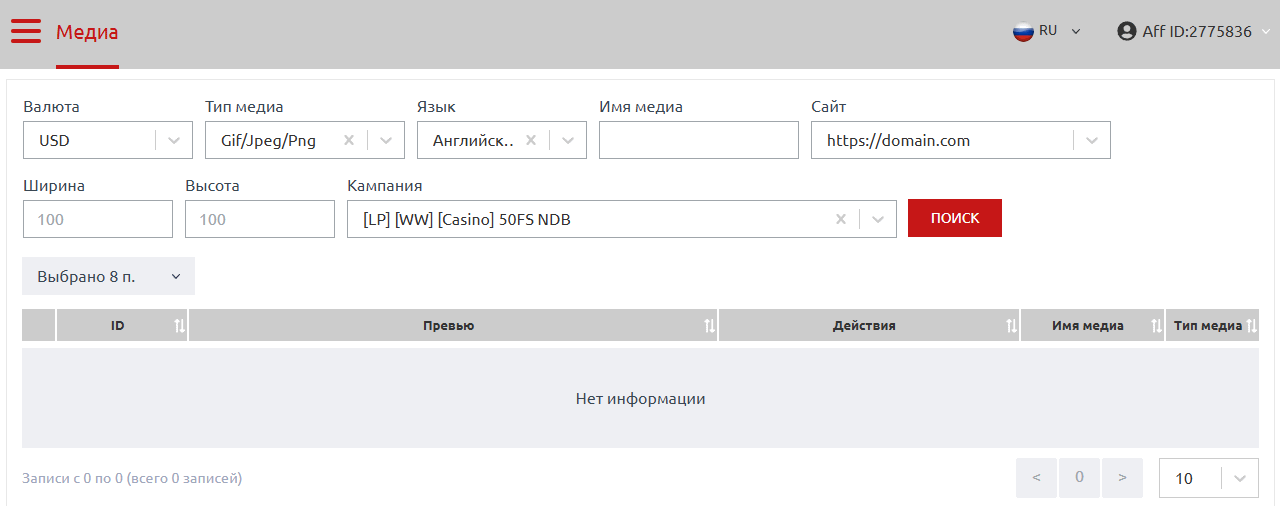Clear the selected language filter
This screenshot has height=506, width=1280.
(x=531, y=141)
